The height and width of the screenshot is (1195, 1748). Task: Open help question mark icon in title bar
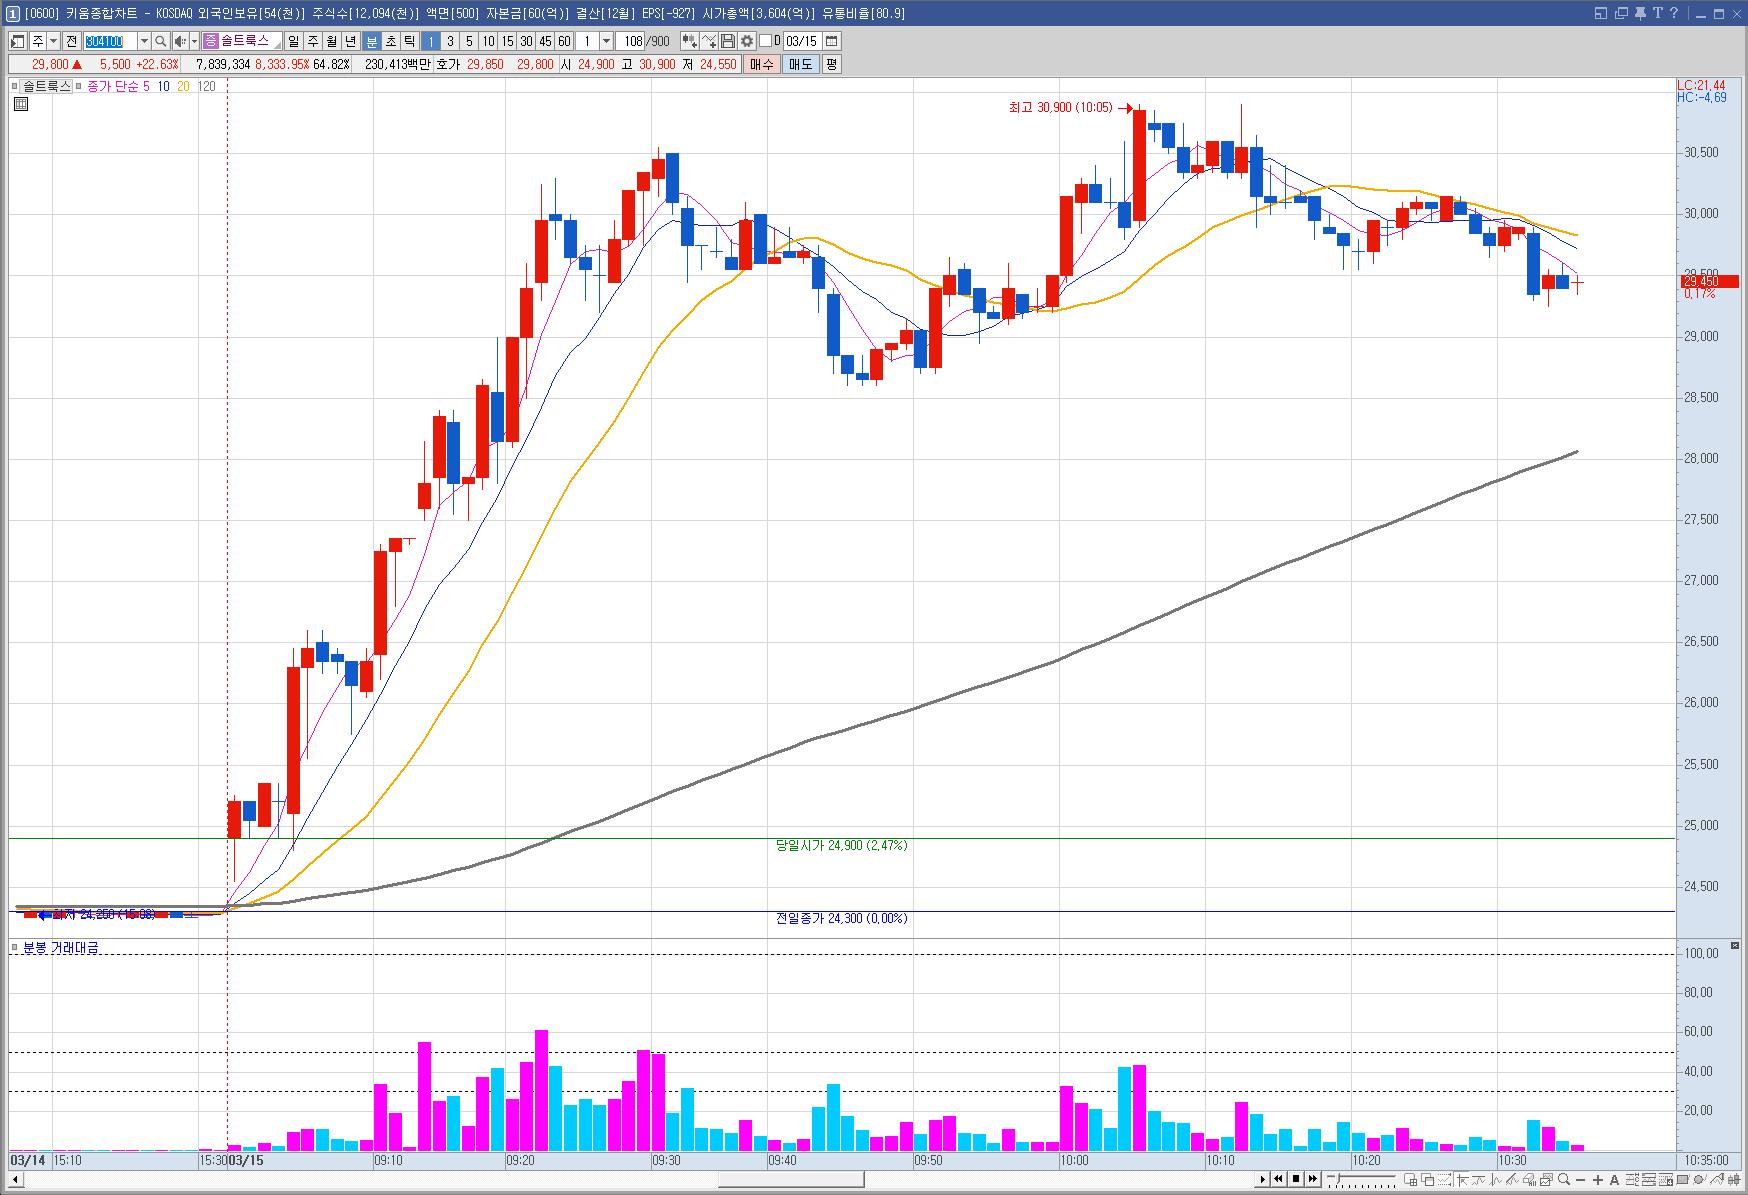coord(1674,13)
